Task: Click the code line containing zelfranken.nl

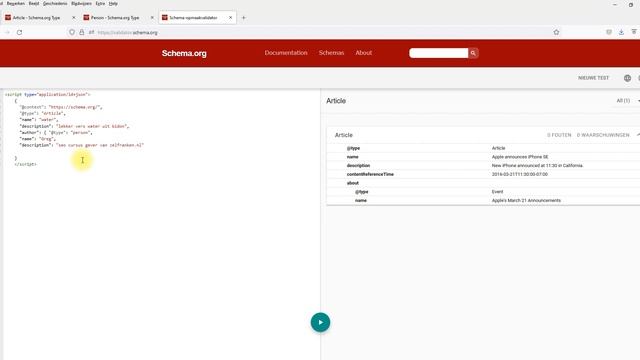Action: (x=82, y=145)
